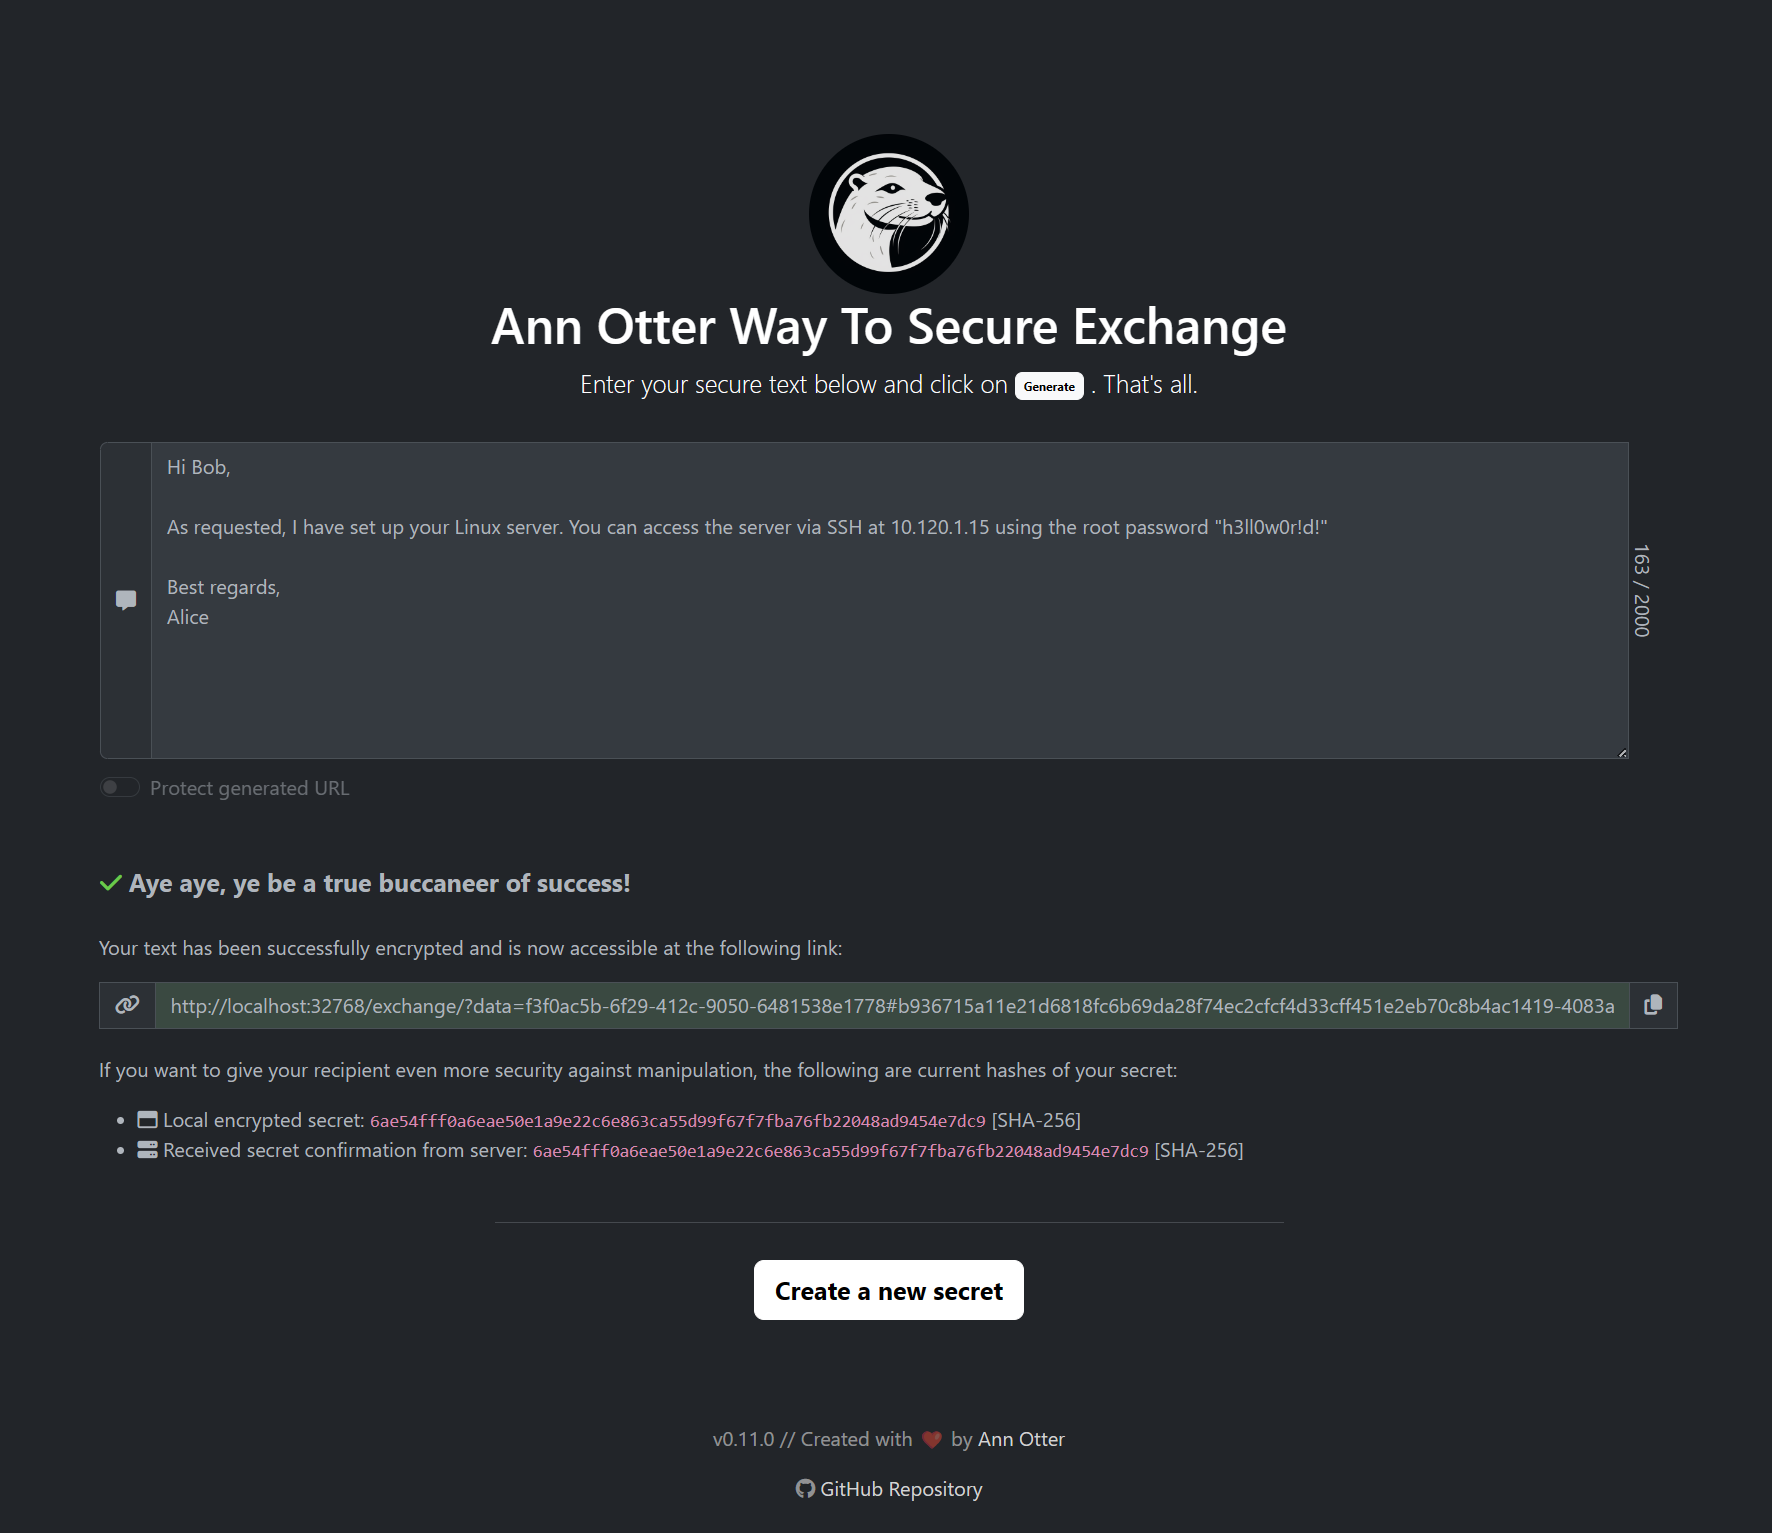The width and height of the screenshot is (1772, 1533).
Task: Click the Generate button in the instructions
Action: 1048,386
